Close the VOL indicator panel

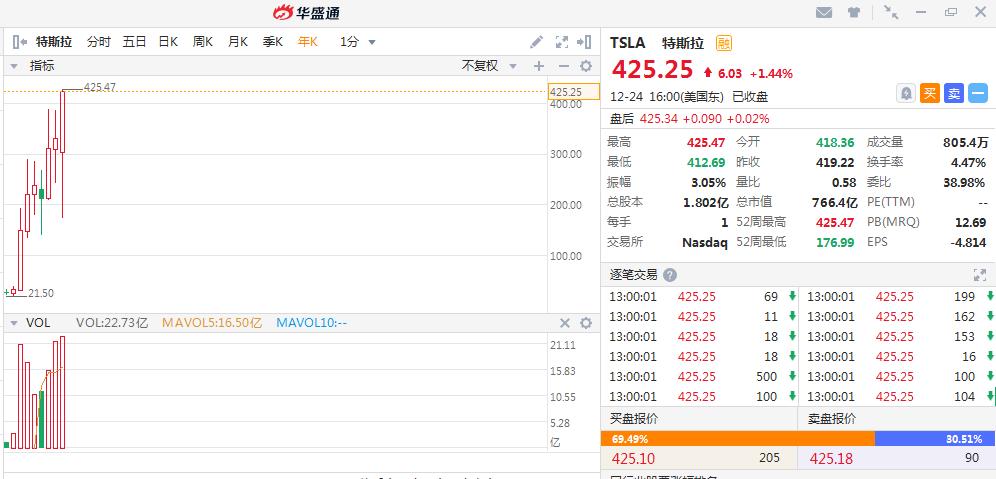(564, 323)
